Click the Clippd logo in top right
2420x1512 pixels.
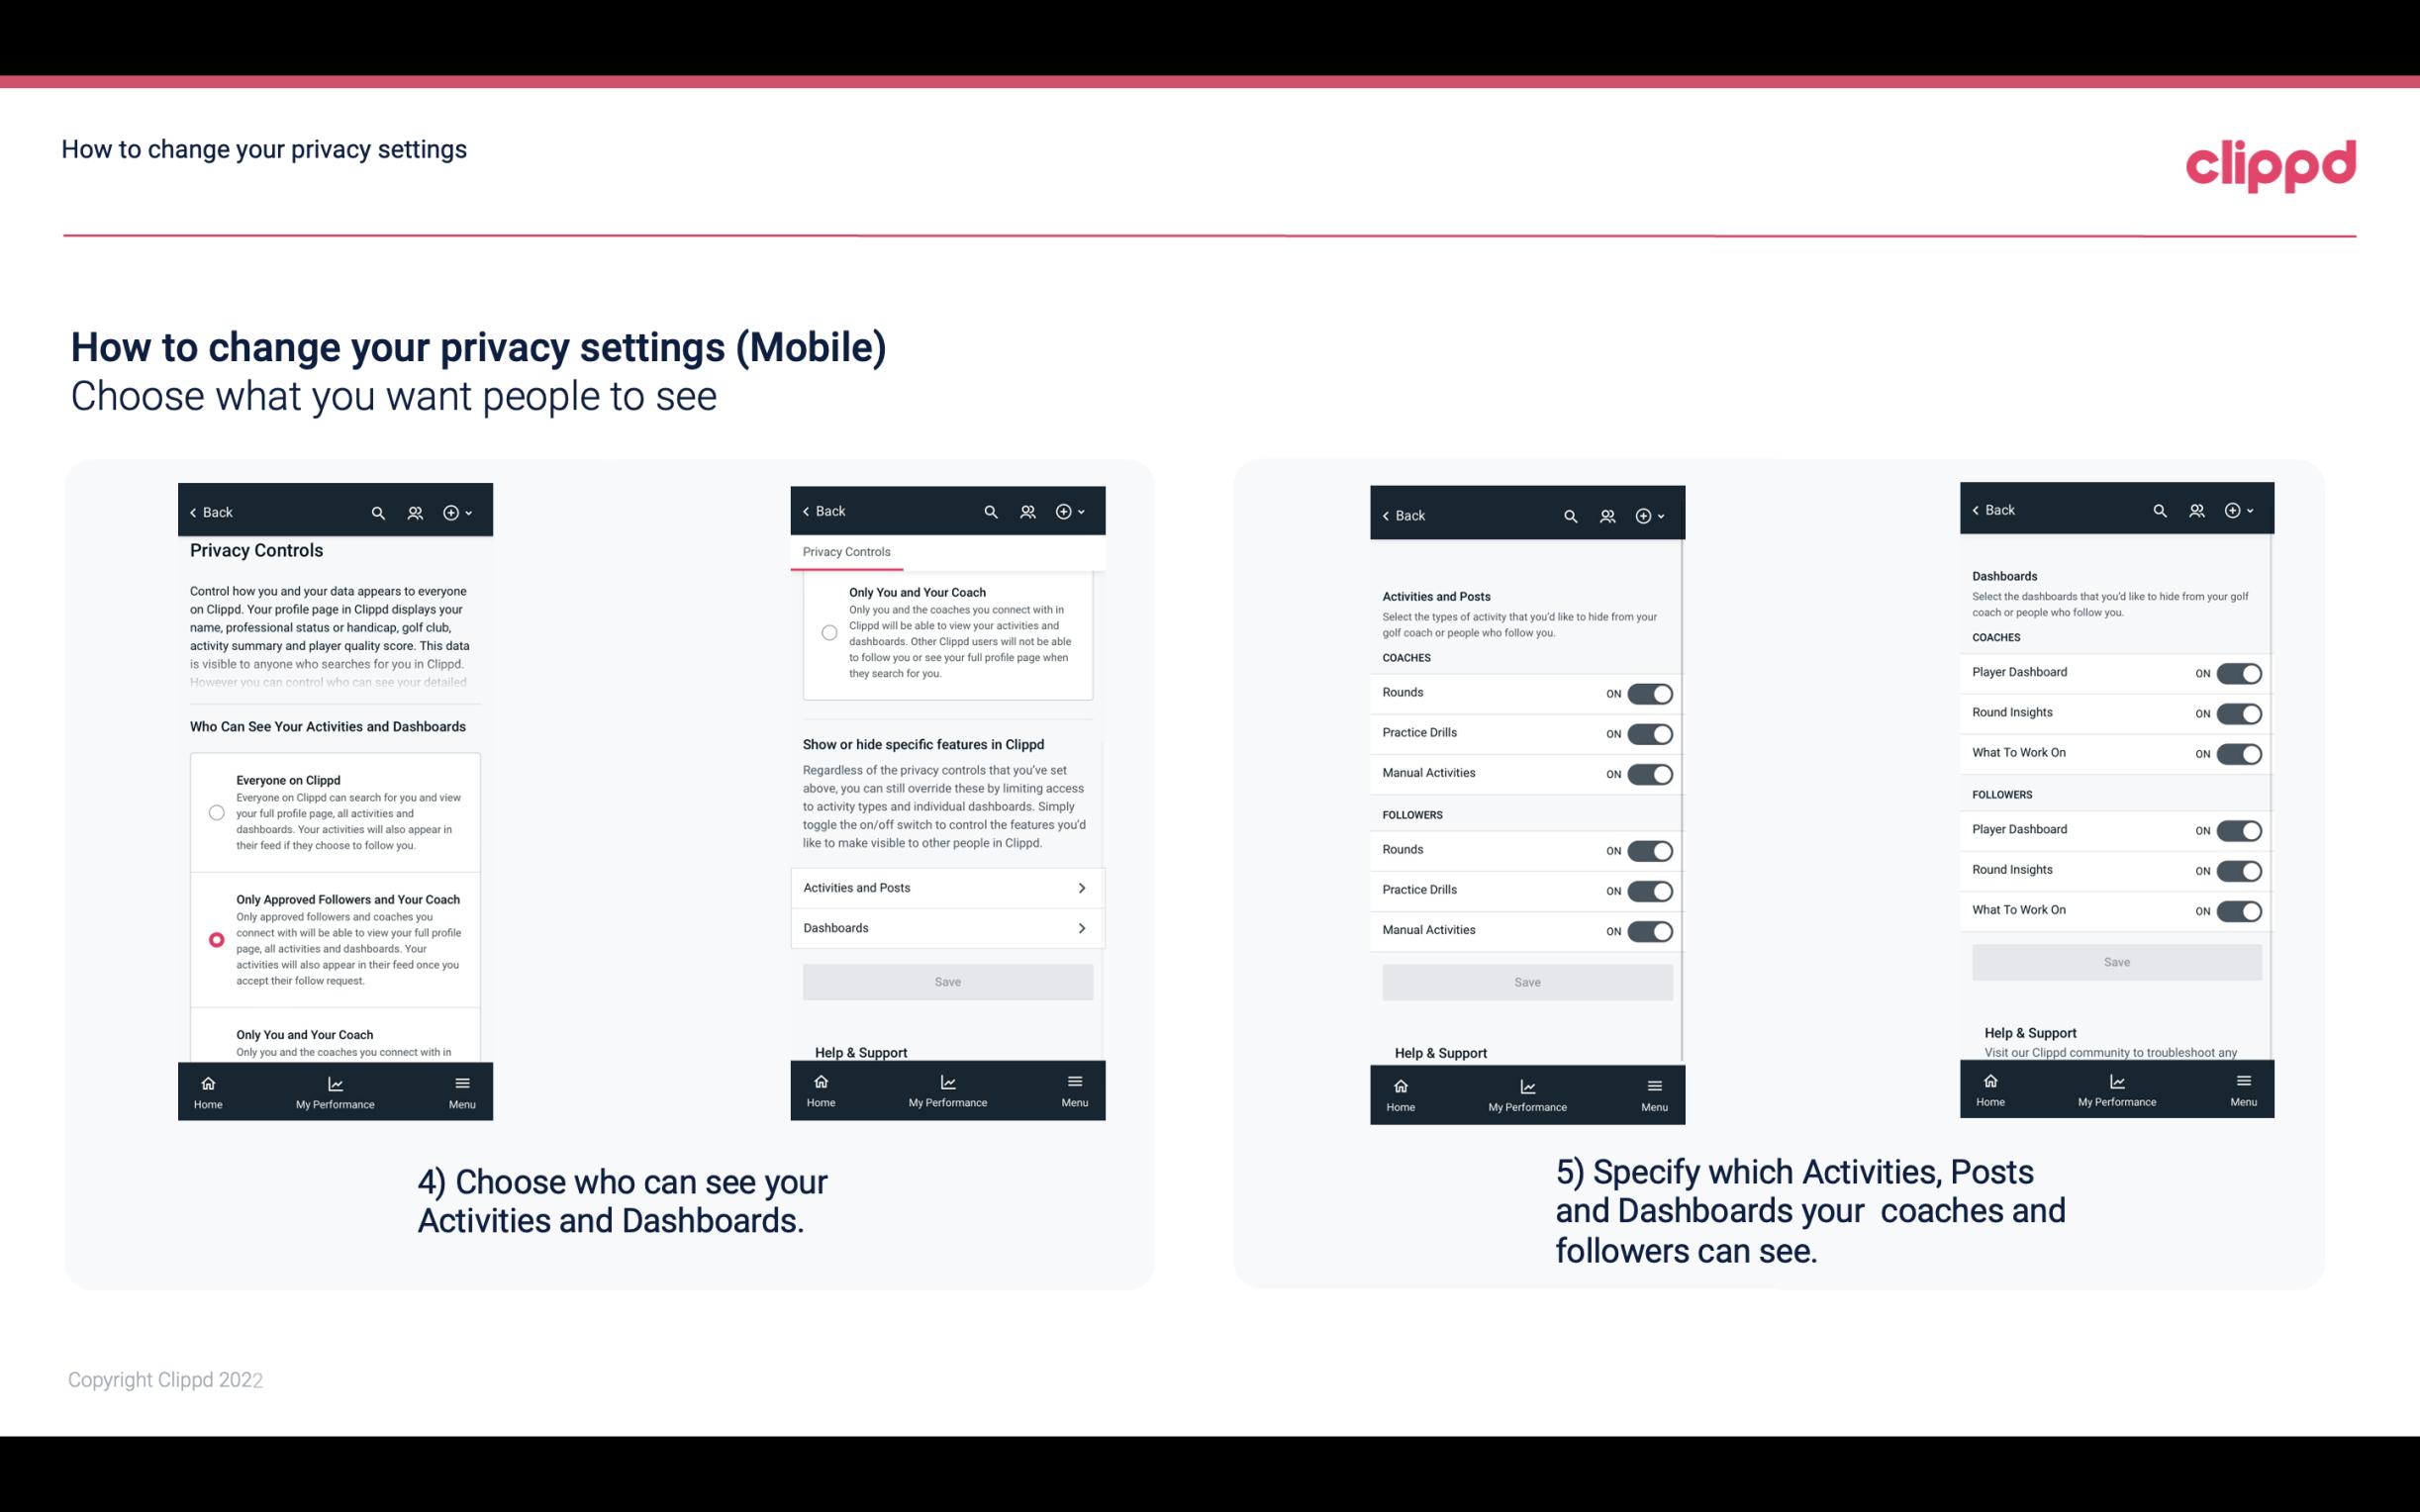[2272, 160]
